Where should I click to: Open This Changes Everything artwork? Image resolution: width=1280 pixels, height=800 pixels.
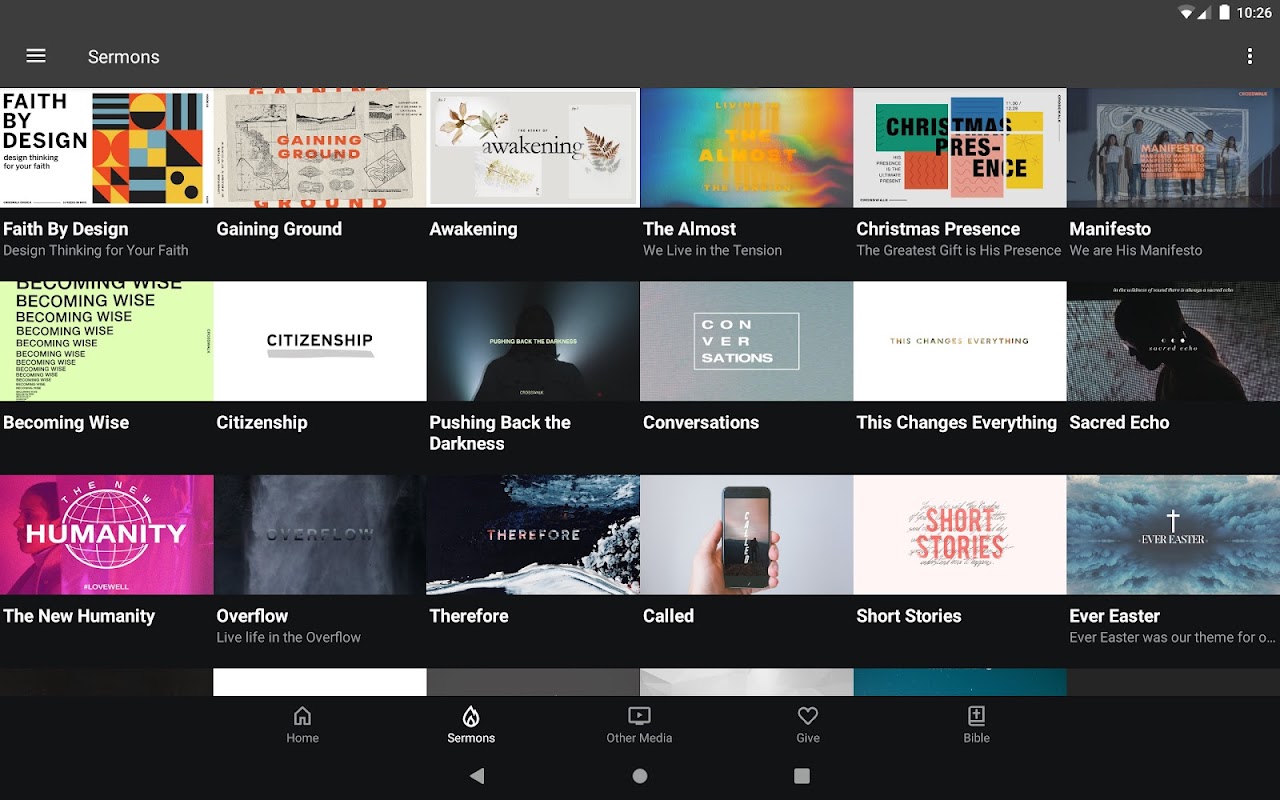960,341
